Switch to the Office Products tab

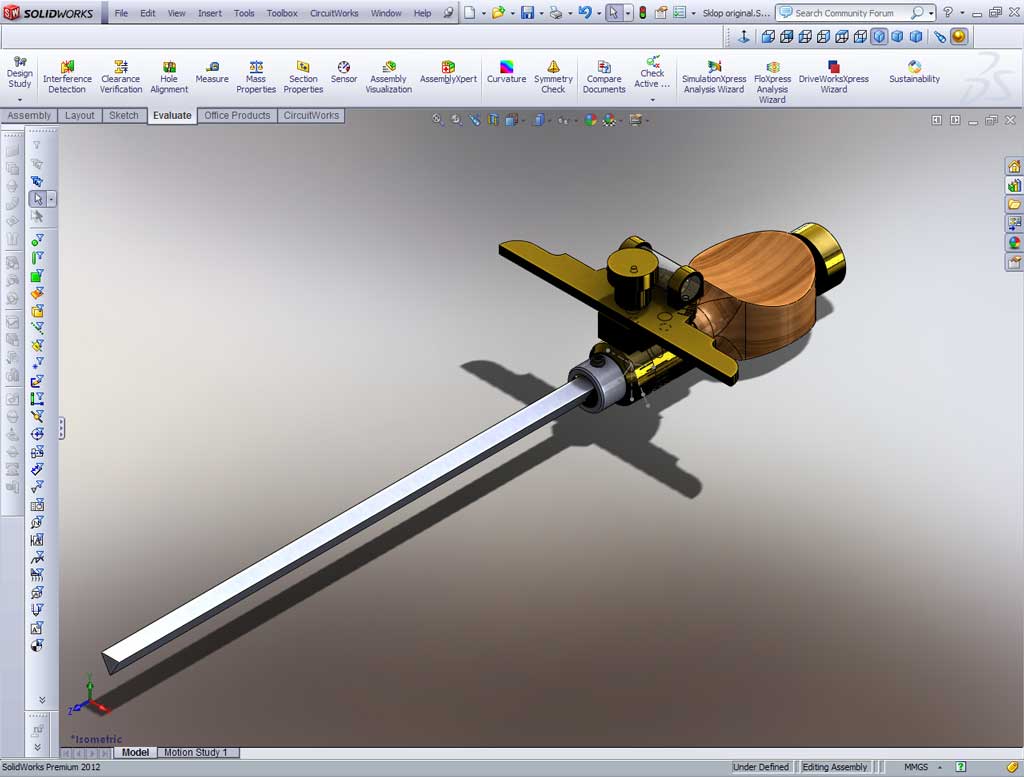237,116
